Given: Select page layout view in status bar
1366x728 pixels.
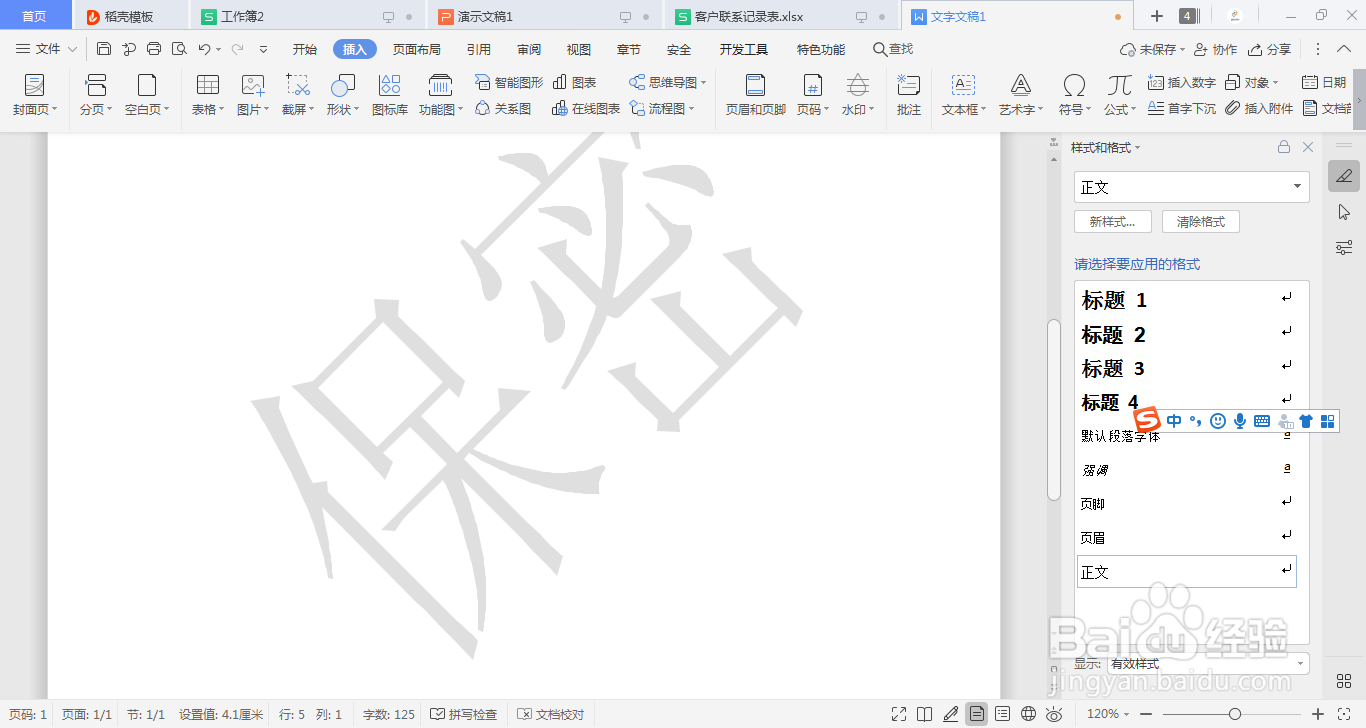Looking at the screenshot, I should tap(977, 714).
